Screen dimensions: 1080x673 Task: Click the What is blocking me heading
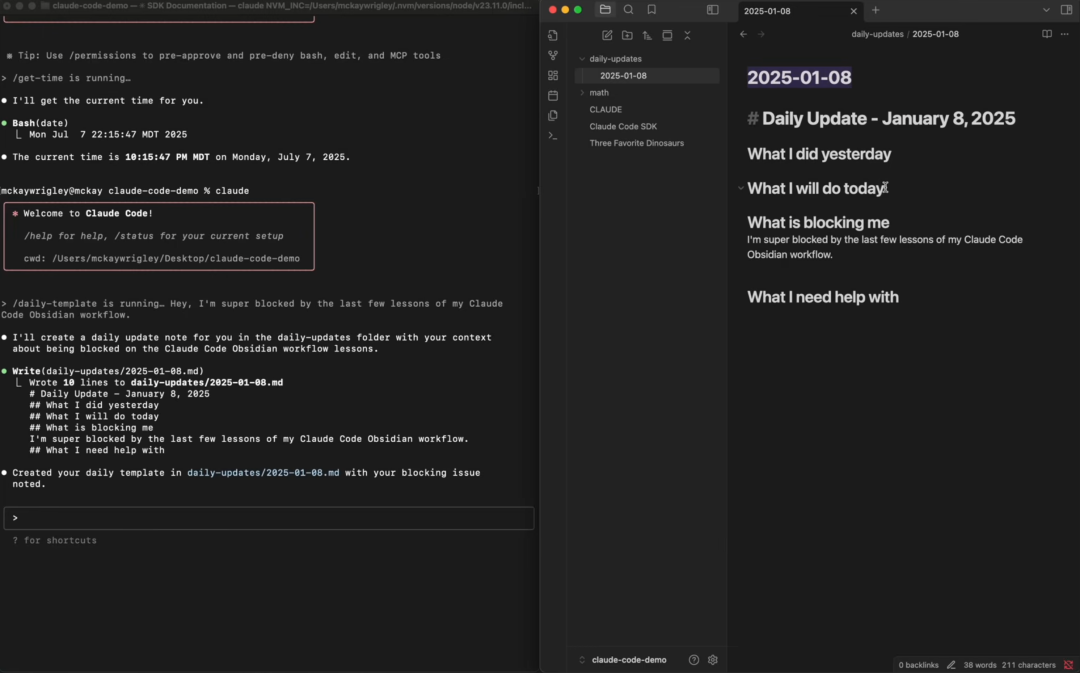coord(818,222)
